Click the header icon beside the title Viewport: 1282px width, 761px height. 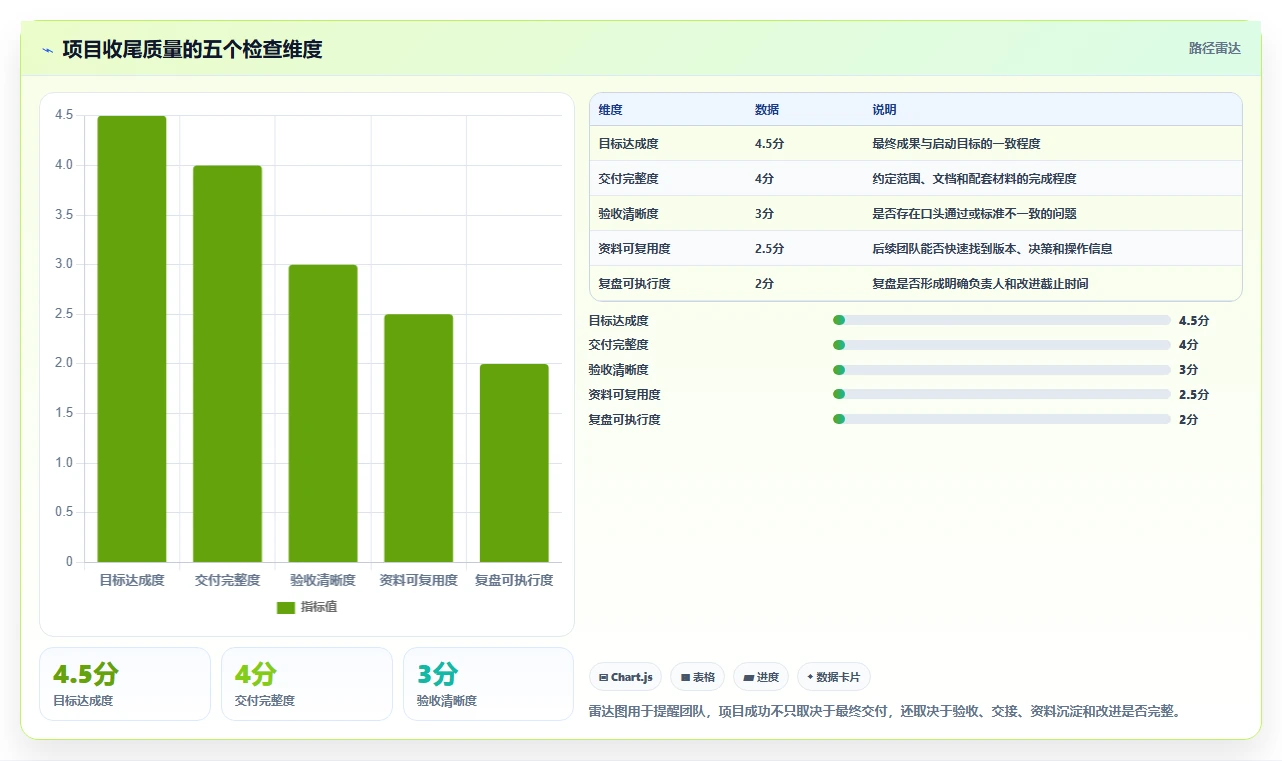(x=47, y=50)
